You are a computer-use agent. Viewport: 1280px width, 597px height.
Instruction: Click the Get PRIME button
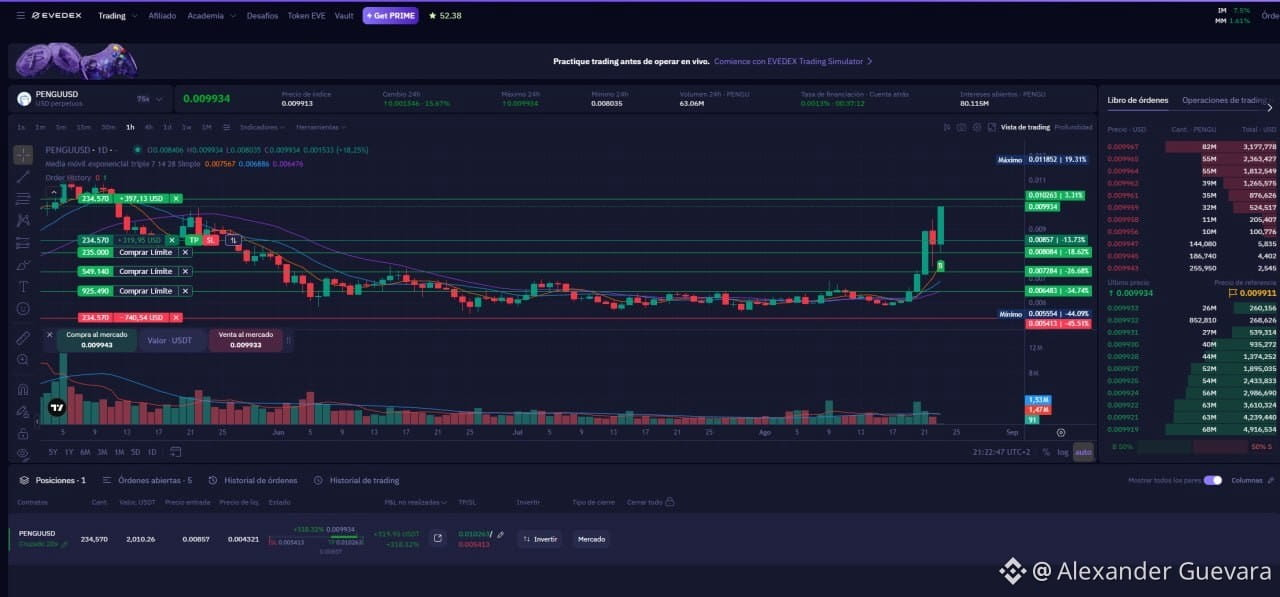[390, 16]
